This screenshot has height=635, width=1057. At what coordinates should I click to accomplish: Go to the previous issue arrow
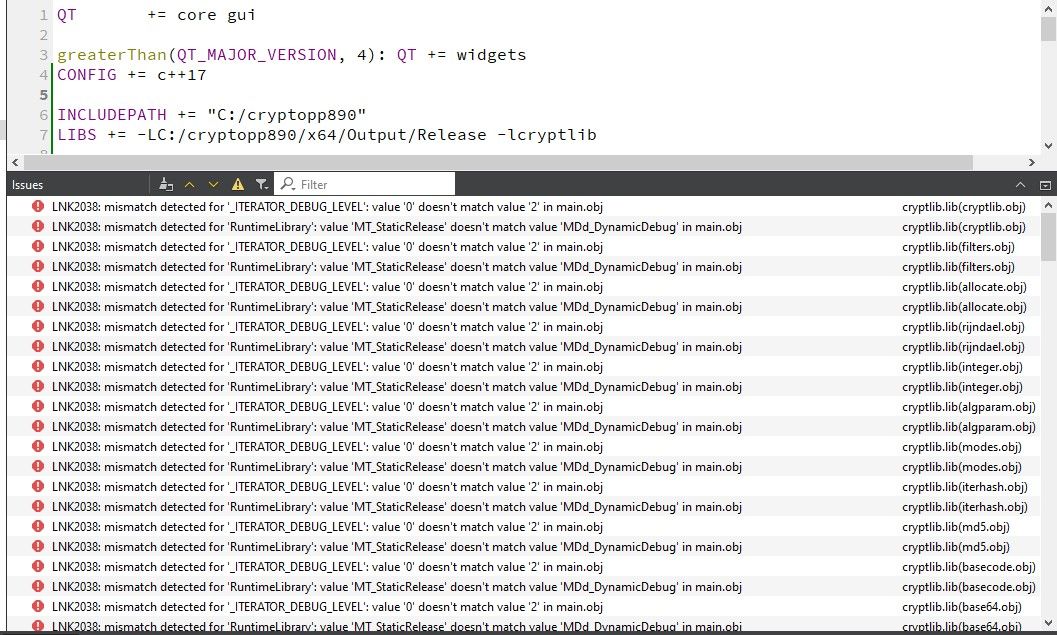pos(189,184)
